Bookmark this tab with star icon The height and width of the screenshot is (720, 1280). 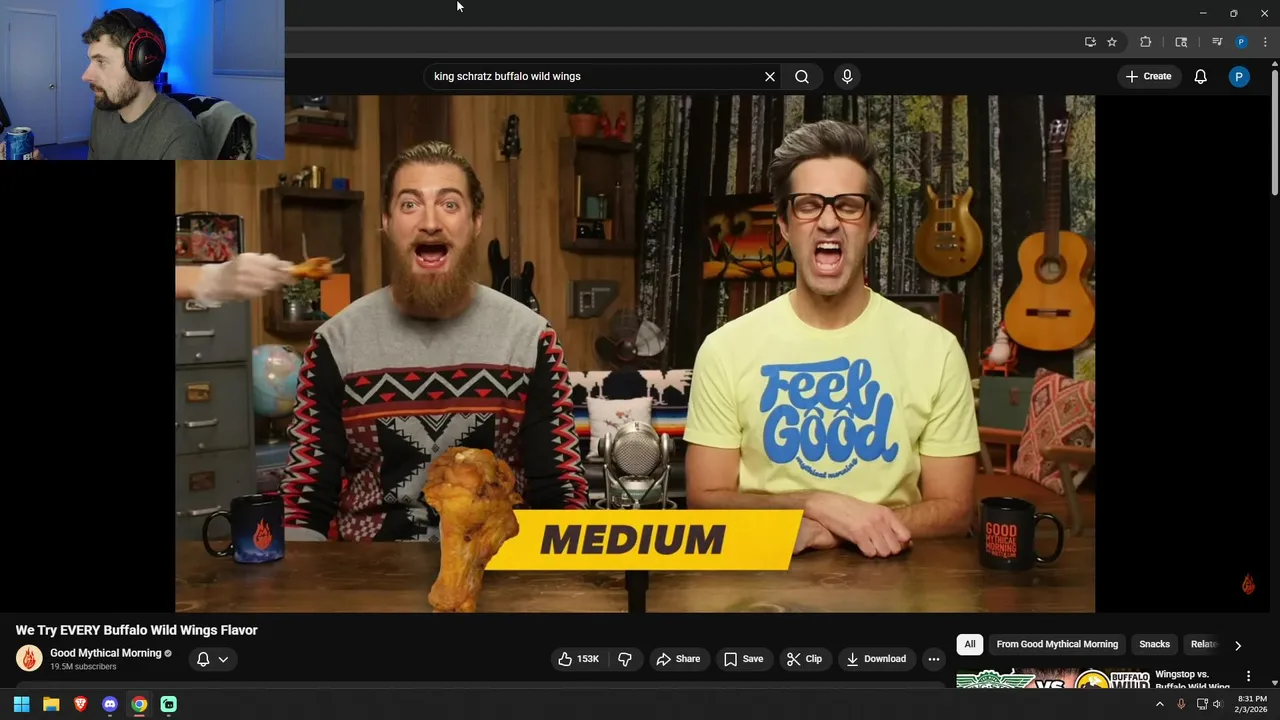(x=1112, y=42)
